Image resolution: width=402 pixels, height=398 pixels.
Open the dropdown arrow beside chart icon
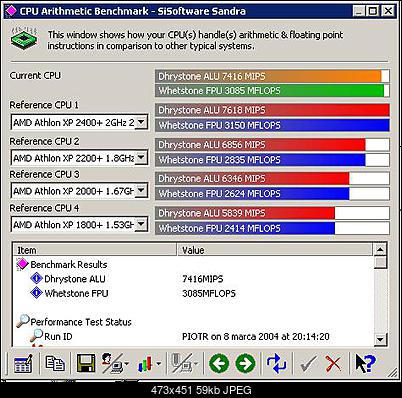(158, 364)
